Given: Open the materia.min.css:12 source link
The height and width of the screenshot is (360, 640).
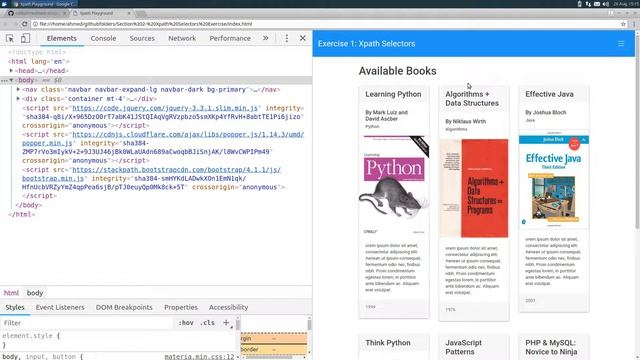Looking at the screenshot, I should [x=199, y=357].
